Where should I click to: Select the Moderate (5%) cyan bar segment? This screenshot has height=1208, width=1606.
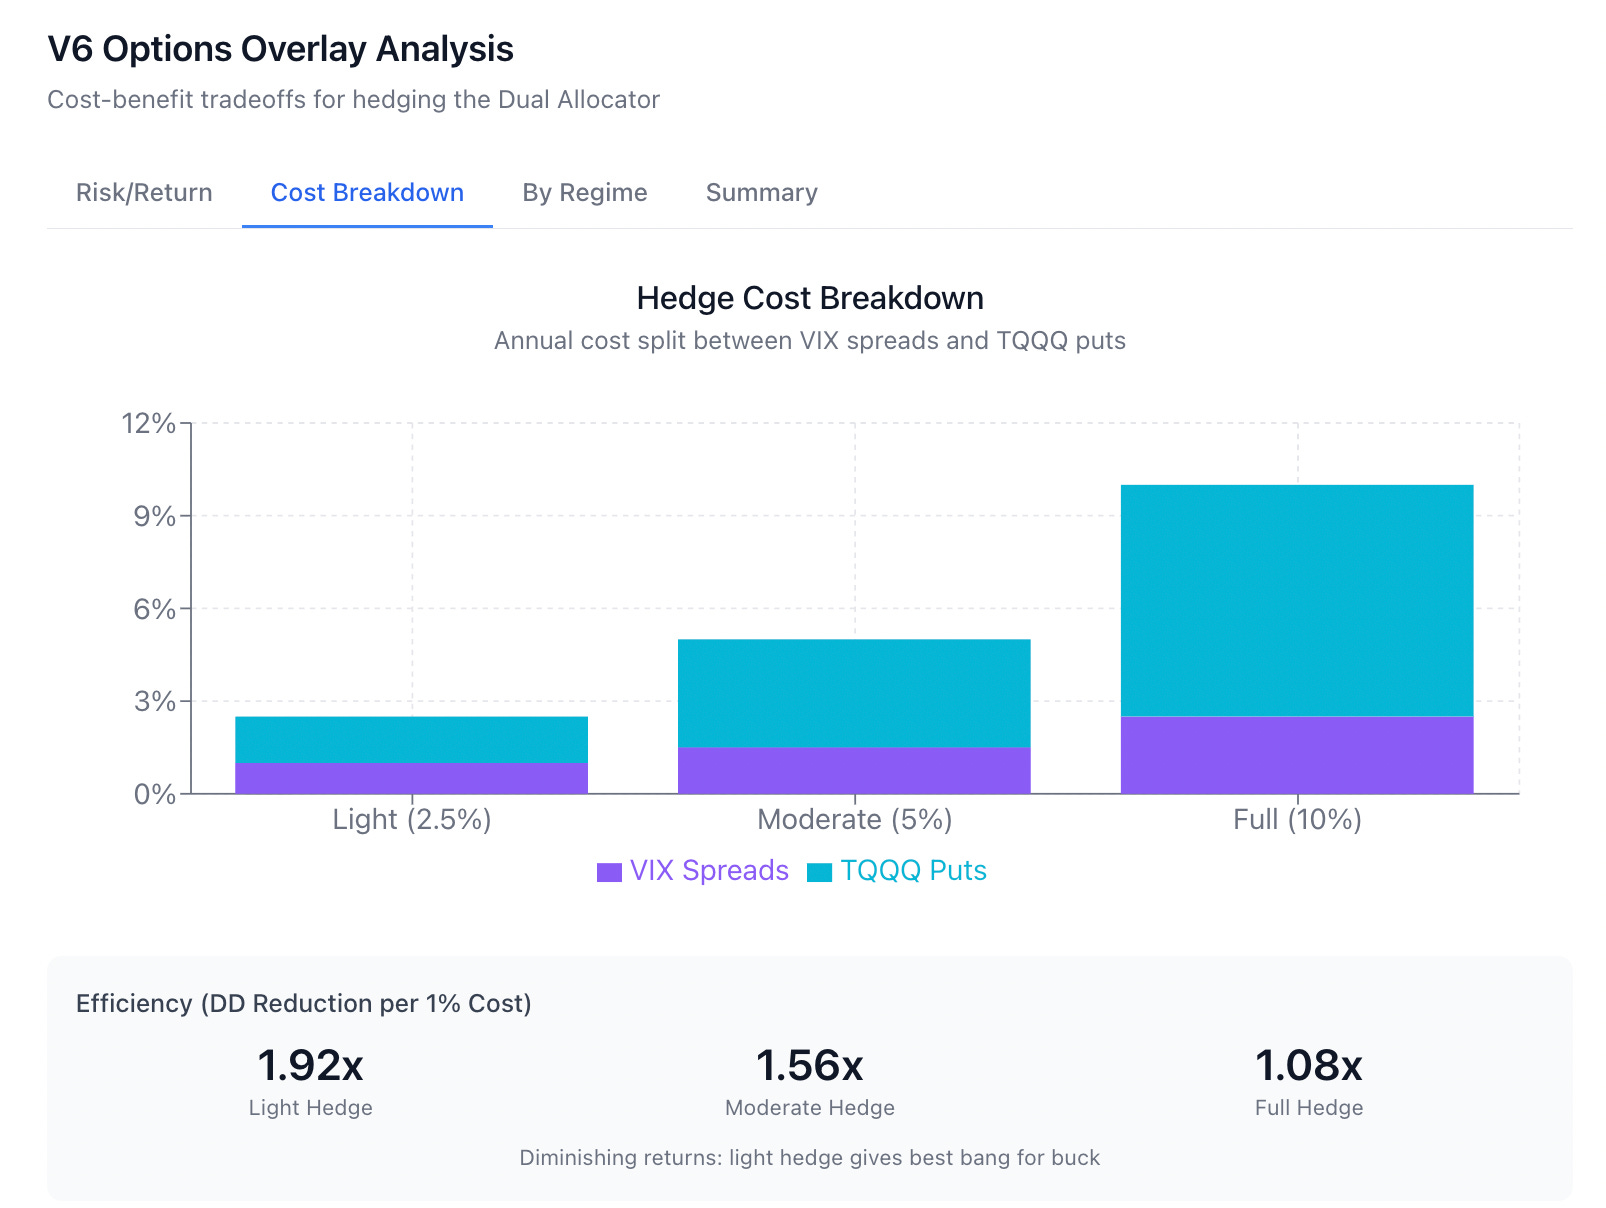click(854, 694)
